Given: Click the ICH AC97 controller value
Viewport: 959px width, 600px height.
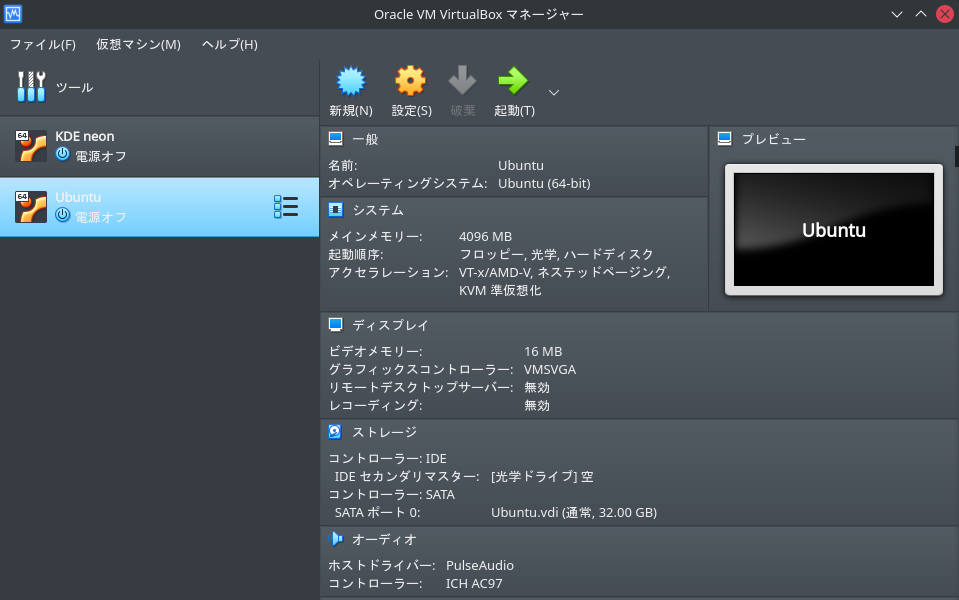Looking at the screenshot, I should tap(474, 583).
